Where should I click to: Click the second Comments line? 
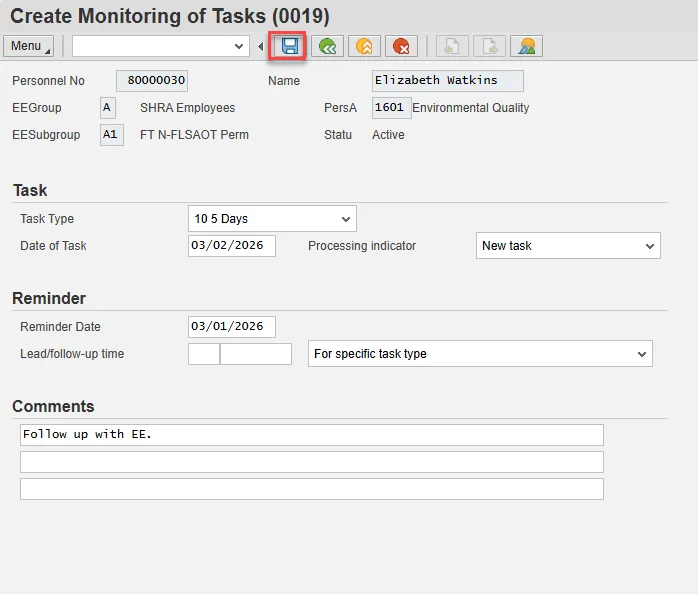pyautogui.click(x=311, y=462)
